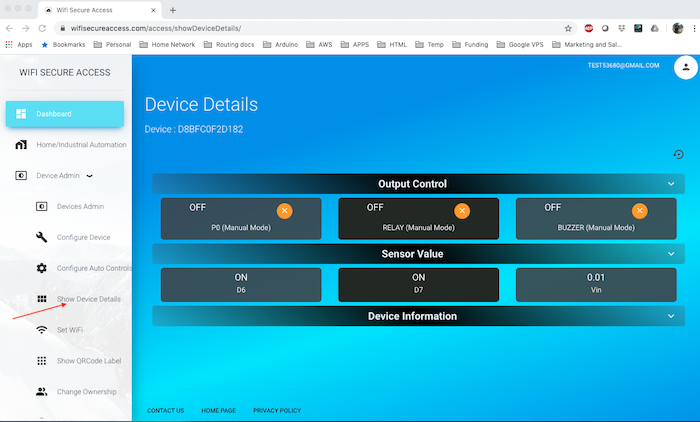Collapse the Device Admin submenu arrow
The width and height of the screenshot is (700, 422).
[89, 176]
